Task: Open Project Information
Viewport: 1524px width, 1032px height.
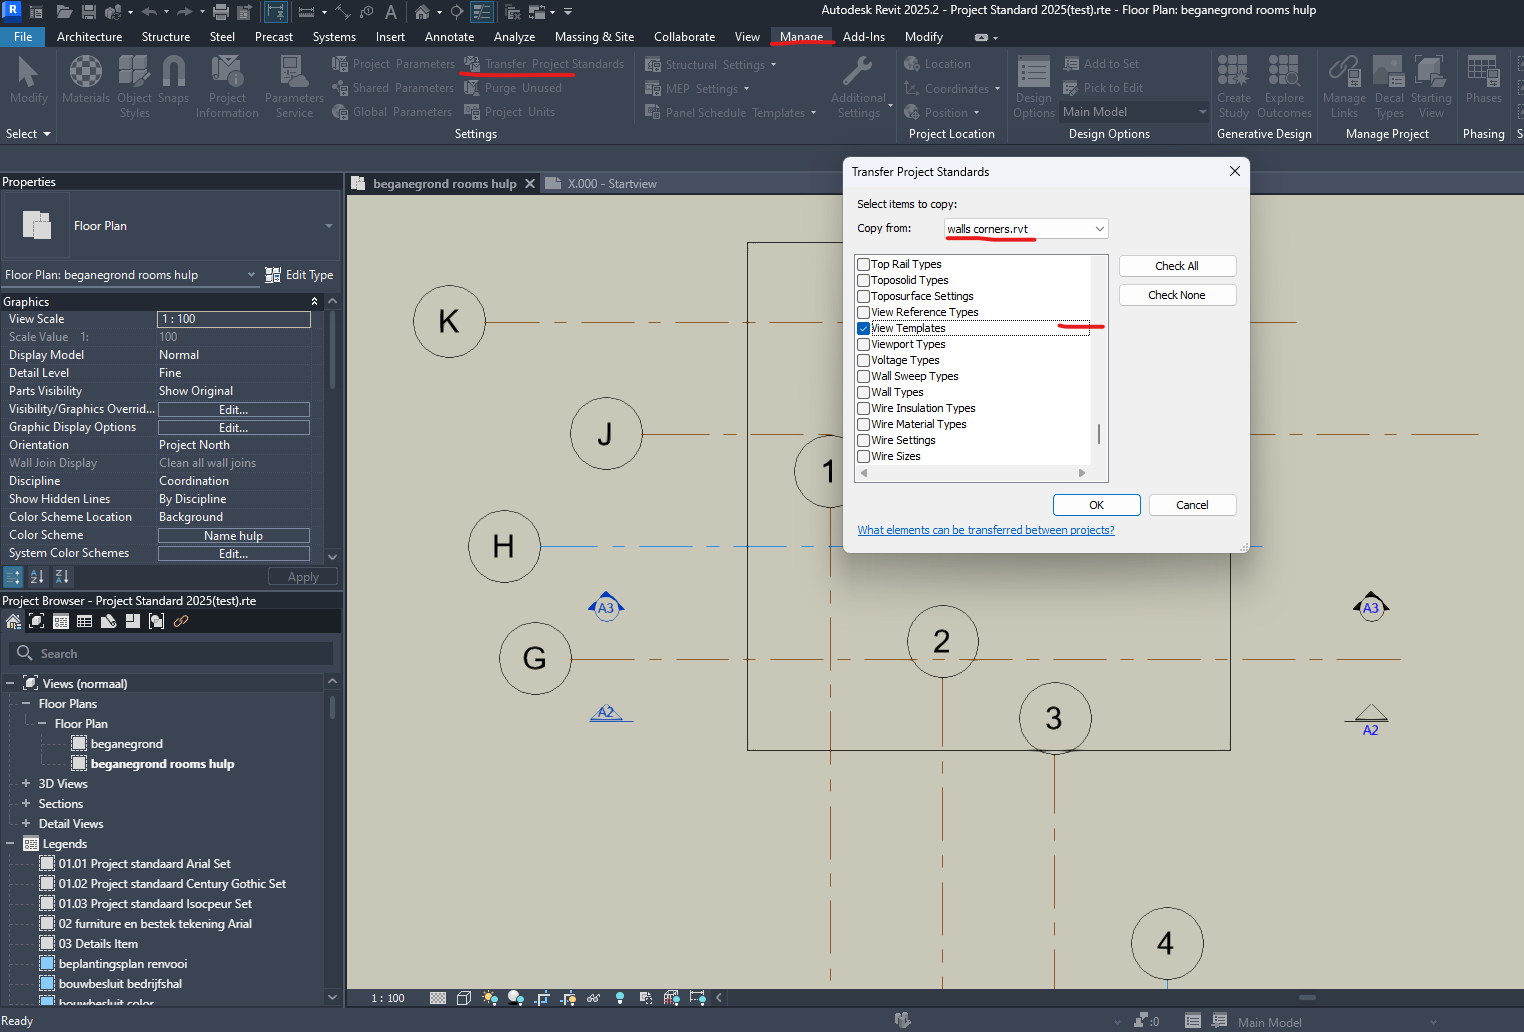Action: point(227,86)
